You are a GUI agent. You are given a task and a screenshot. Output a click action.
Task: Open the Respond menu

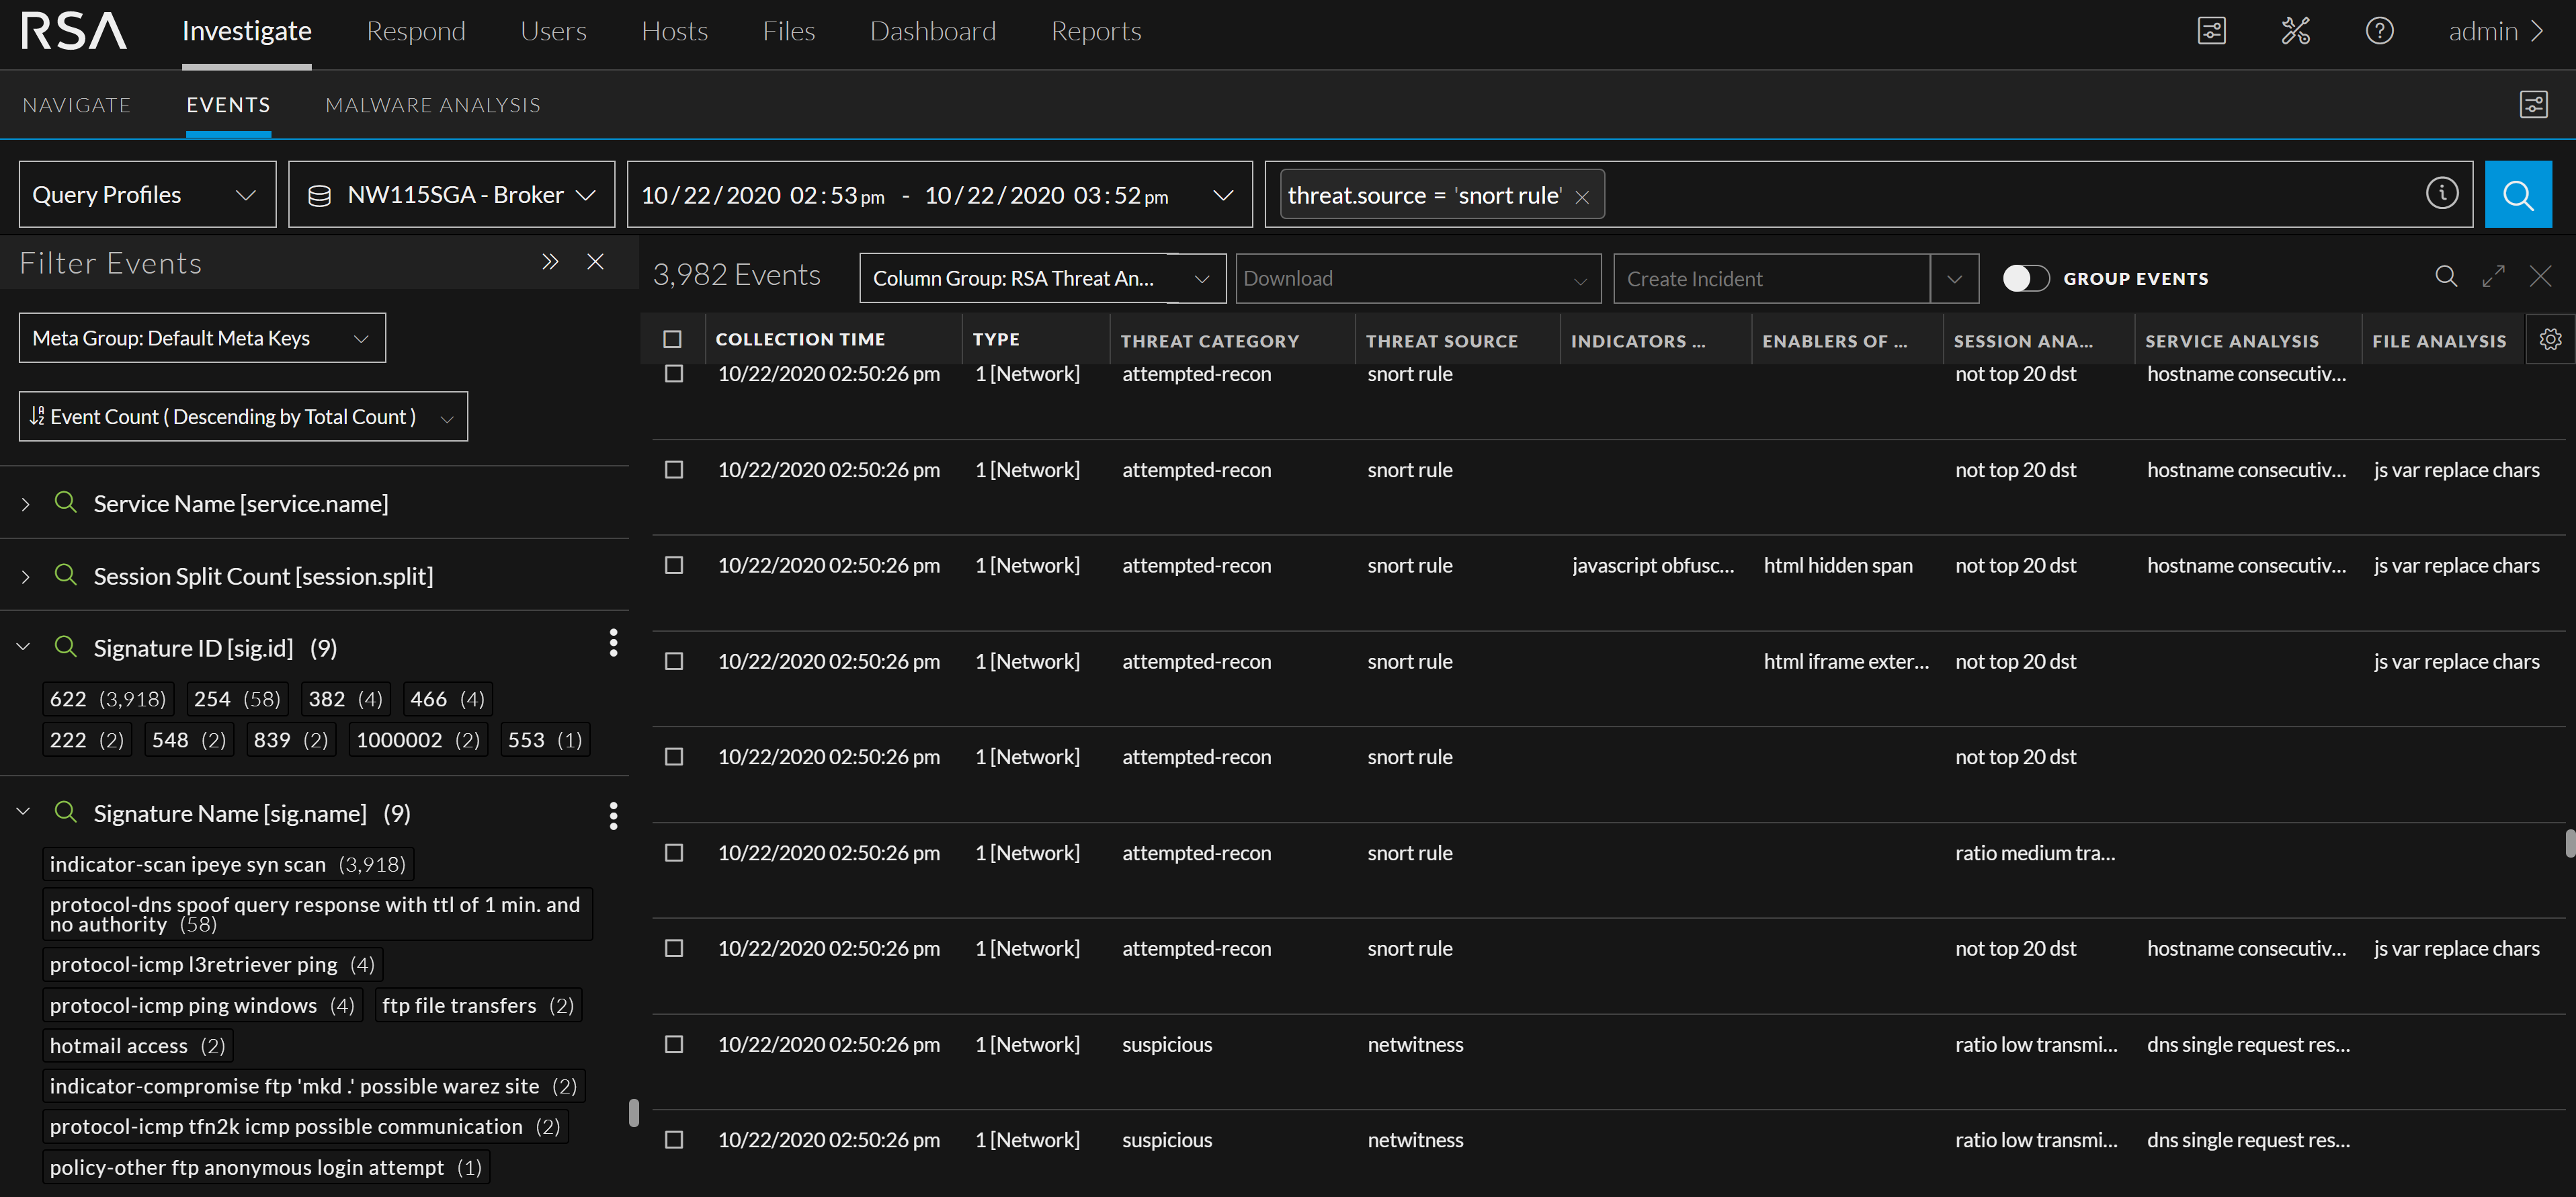[415, 31]
